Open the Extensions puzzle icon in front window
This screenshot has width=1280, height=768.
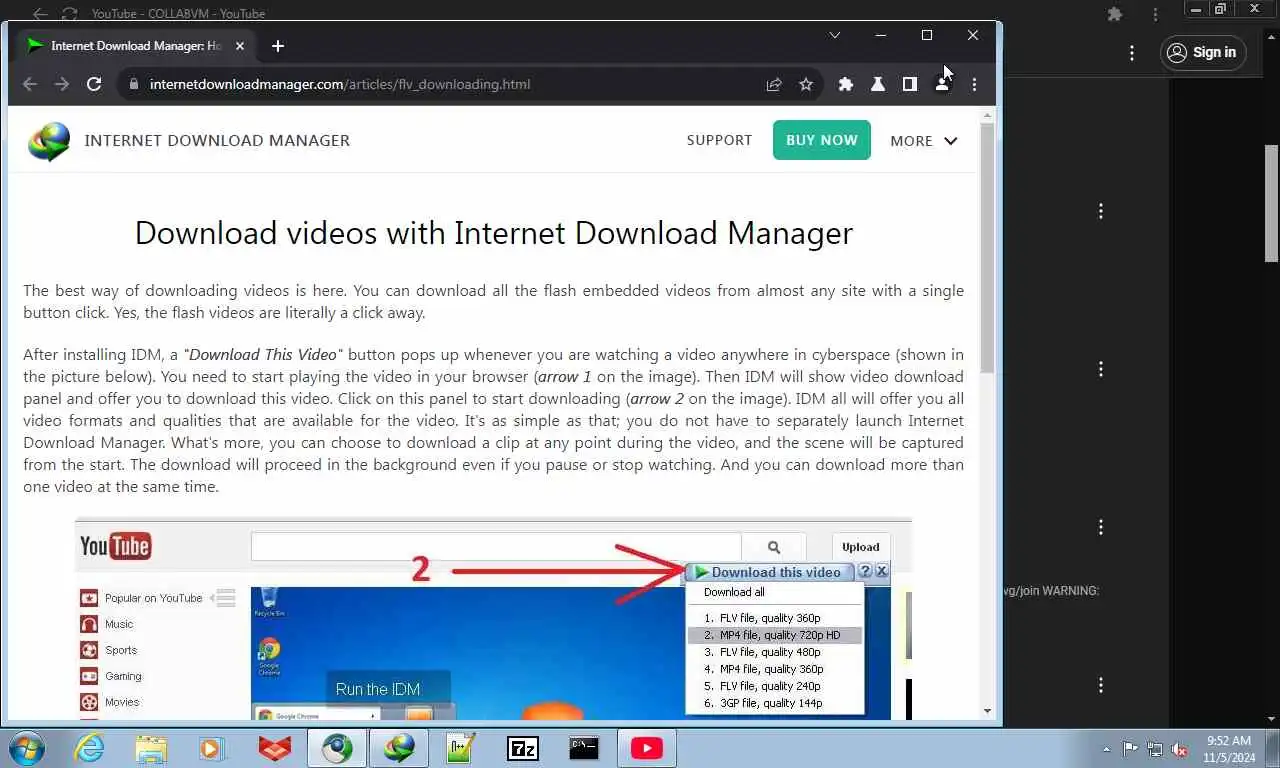point(846,84)
